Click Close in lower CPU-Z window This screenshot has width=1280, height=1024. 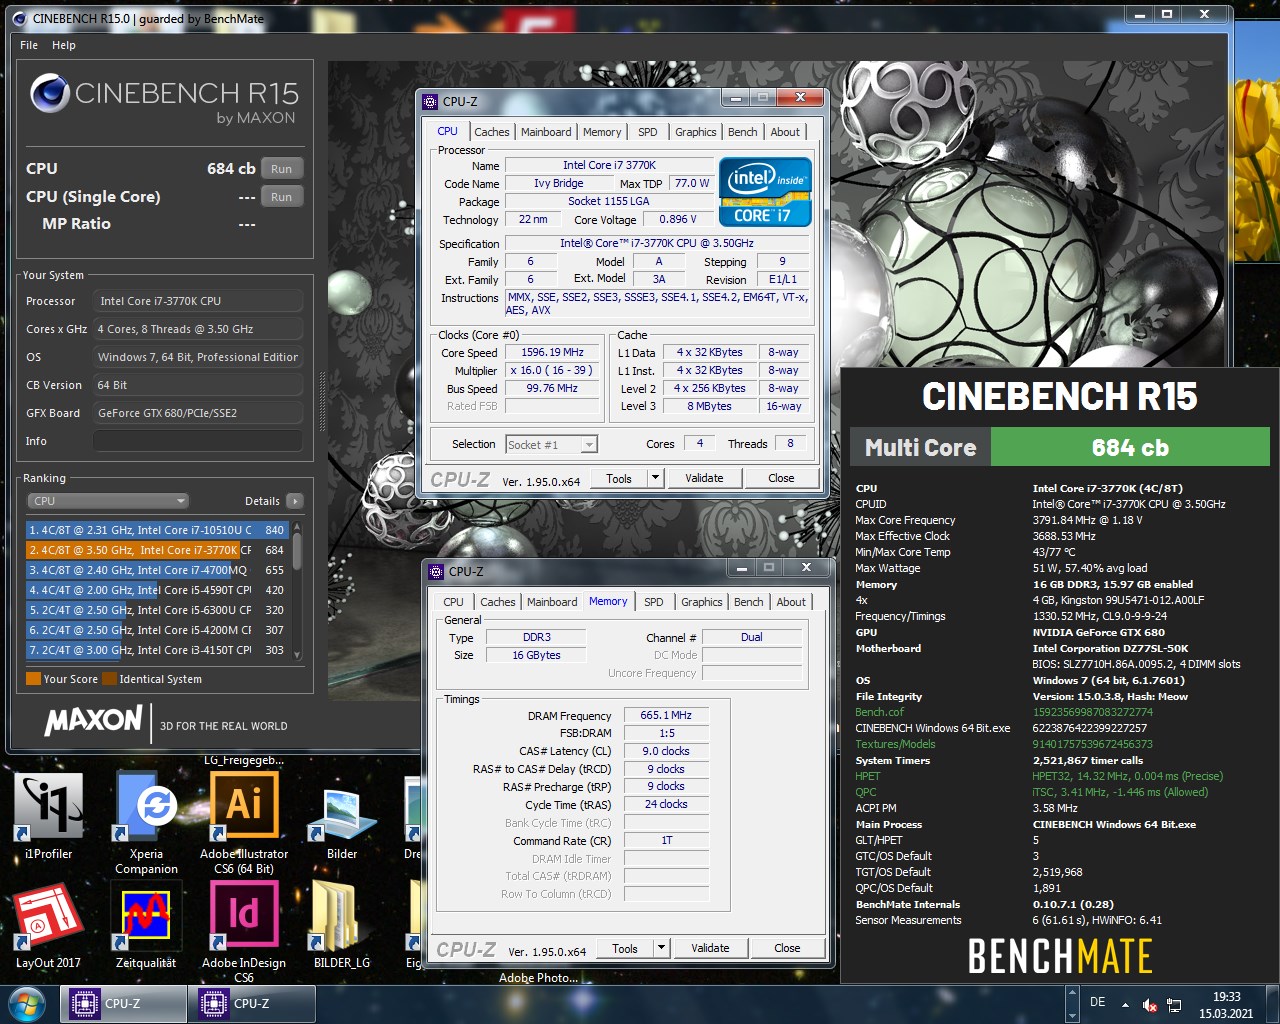[787, 948]
